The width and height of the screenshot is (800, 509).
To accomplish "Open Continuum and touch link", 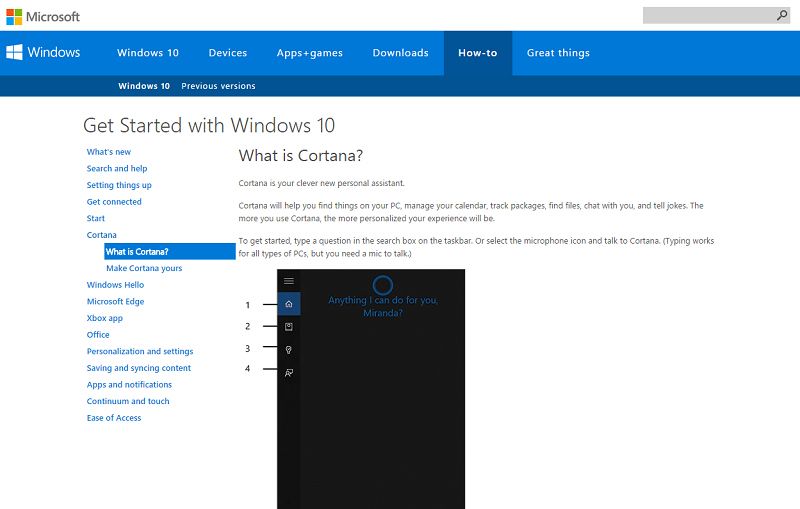I will click(x=128, y=401).
